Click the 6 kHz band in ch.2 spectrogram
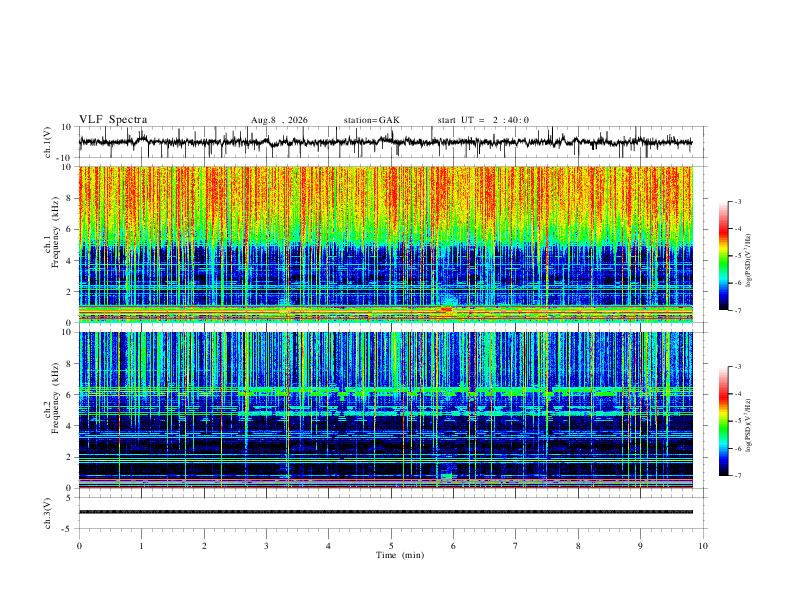 pyautogui.click(x=385, y=391)
